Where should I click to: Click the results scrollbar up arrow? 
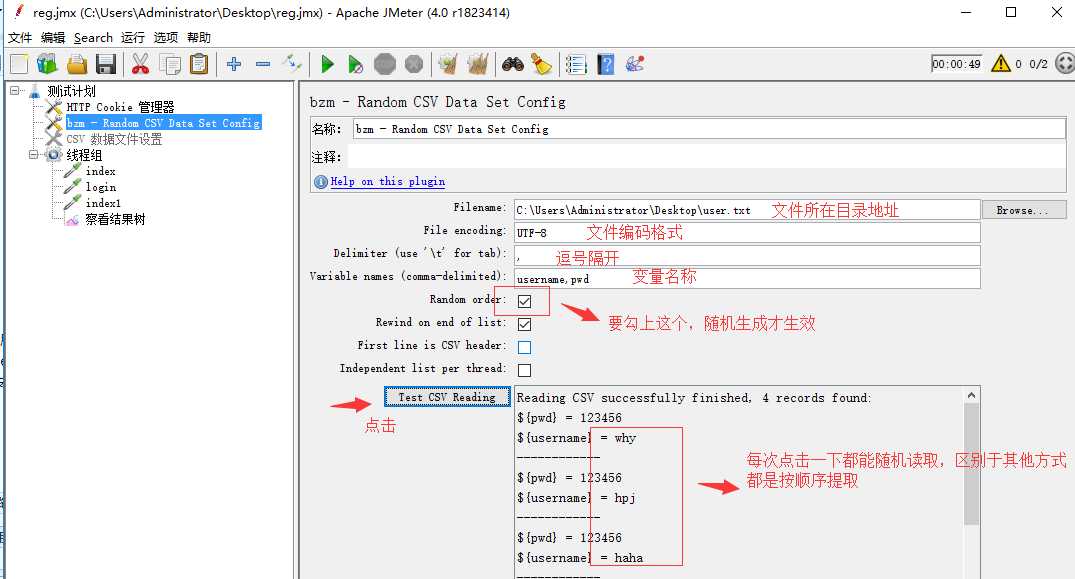point(971,395)
